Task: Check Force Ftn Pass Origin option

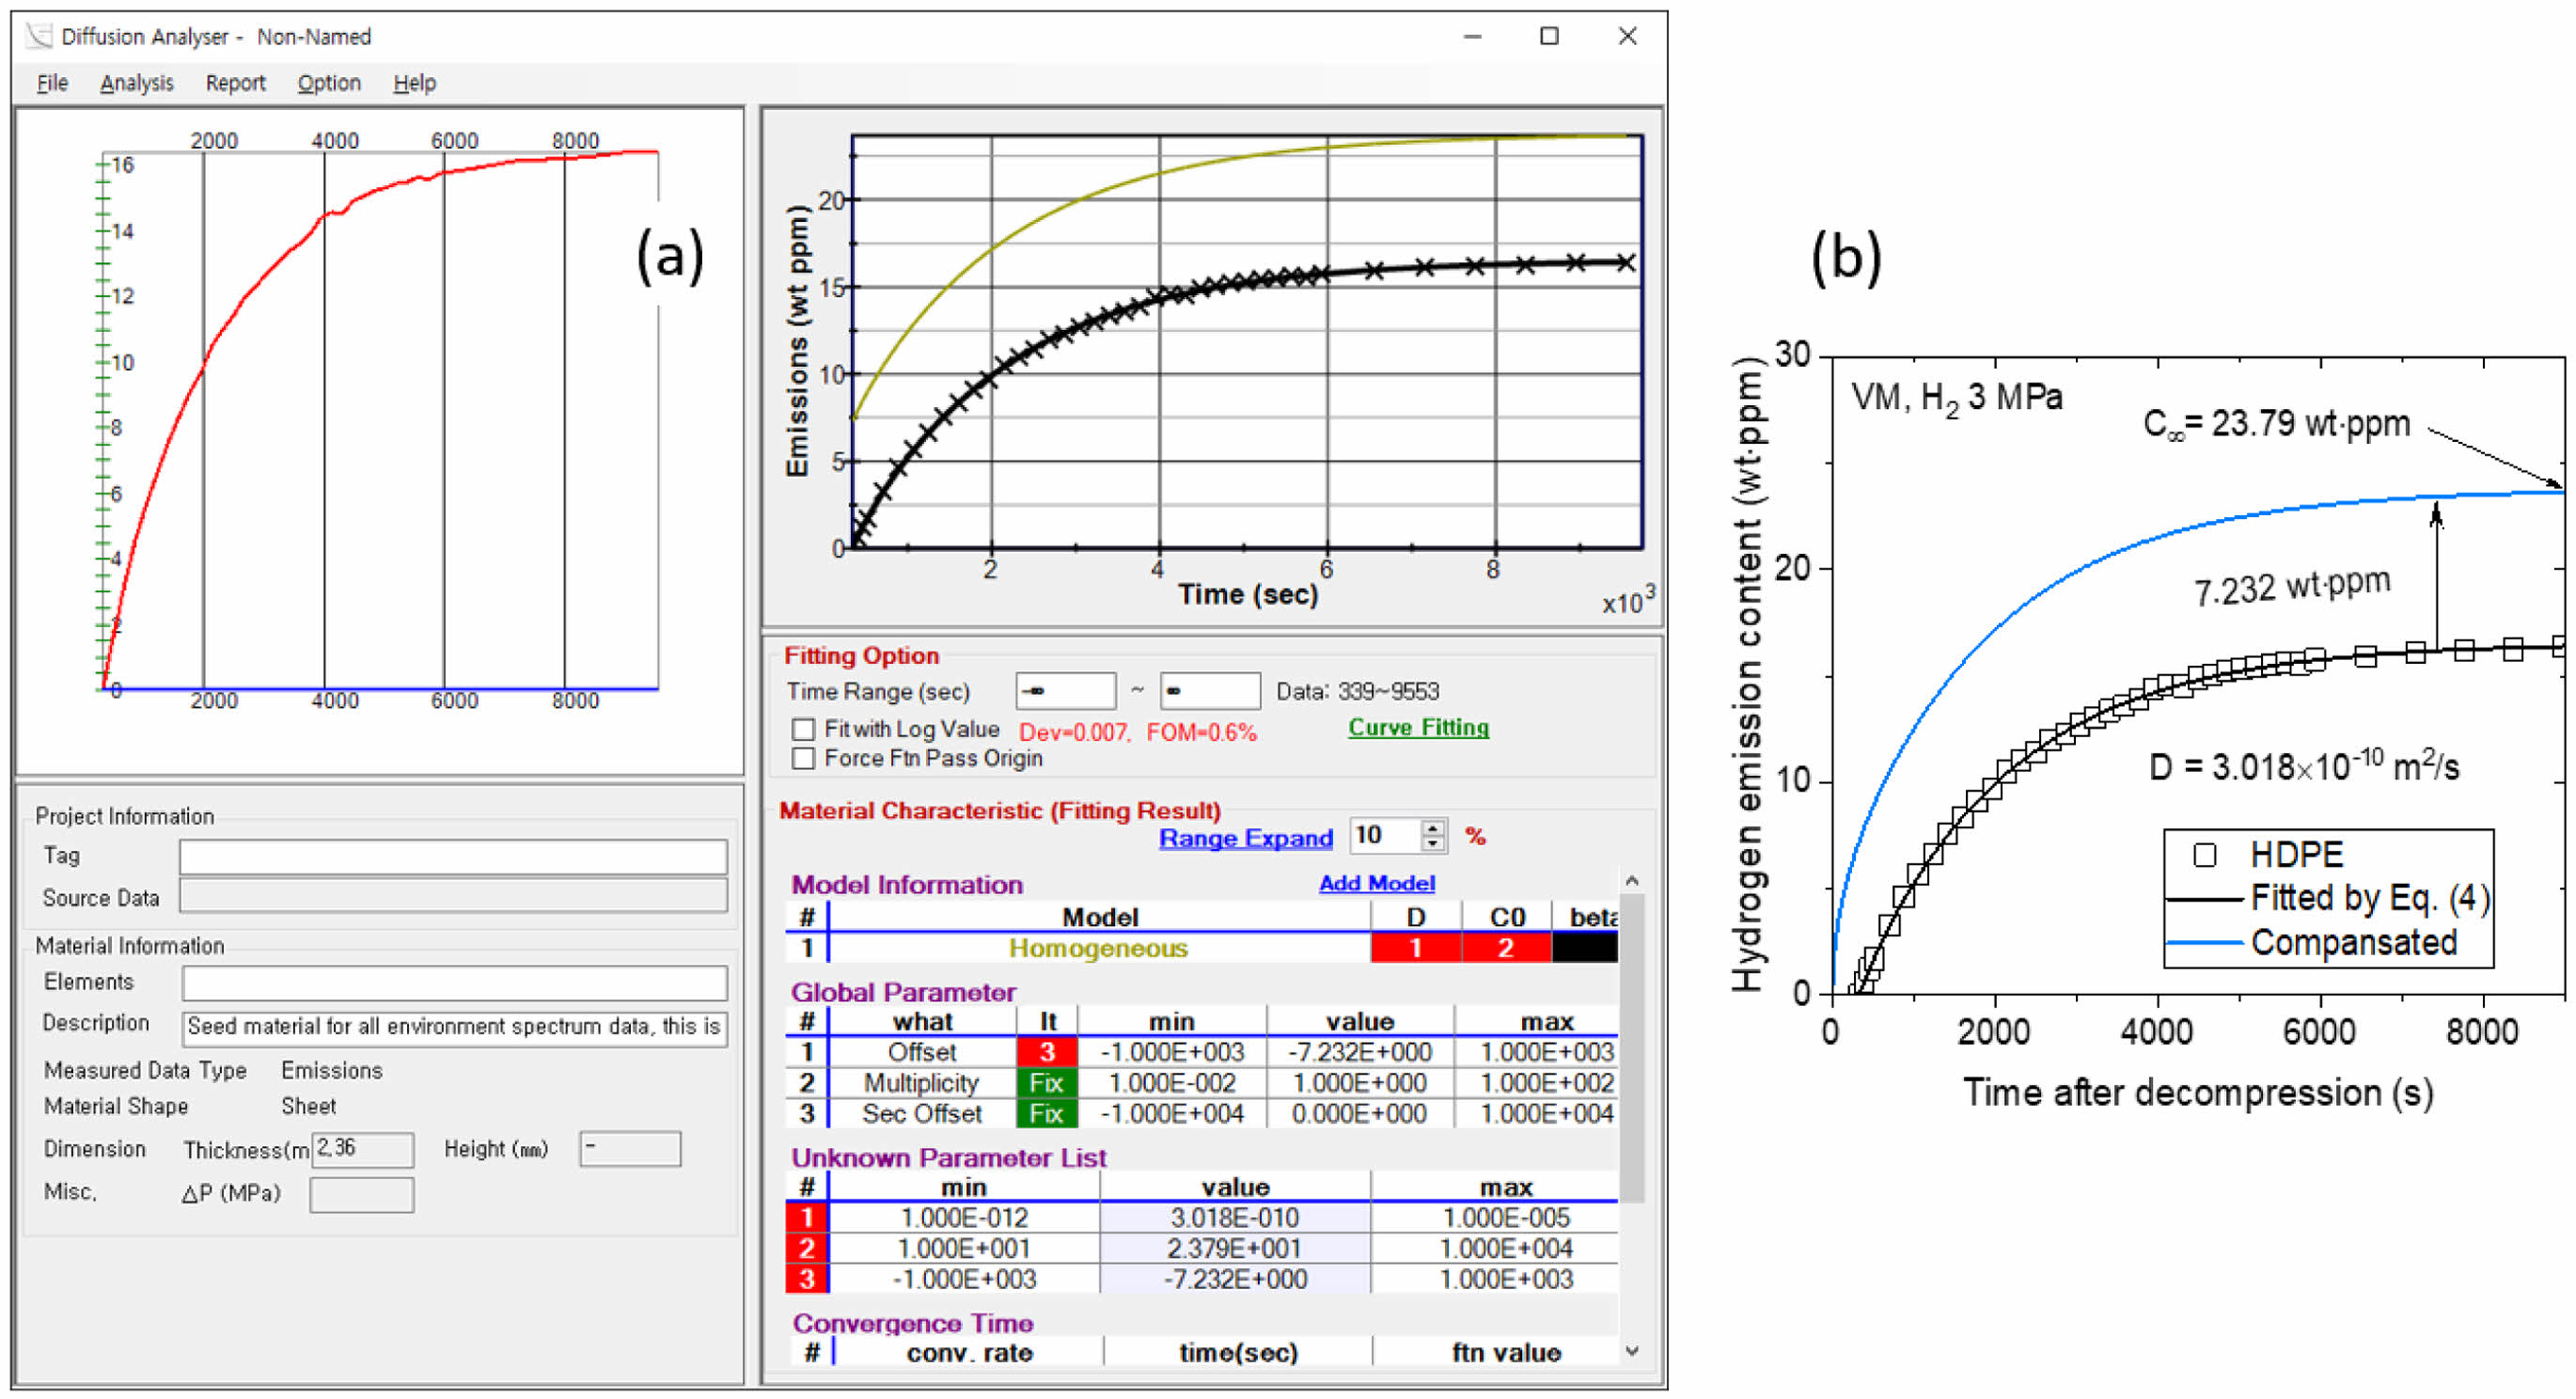Action: coord(802,758)
